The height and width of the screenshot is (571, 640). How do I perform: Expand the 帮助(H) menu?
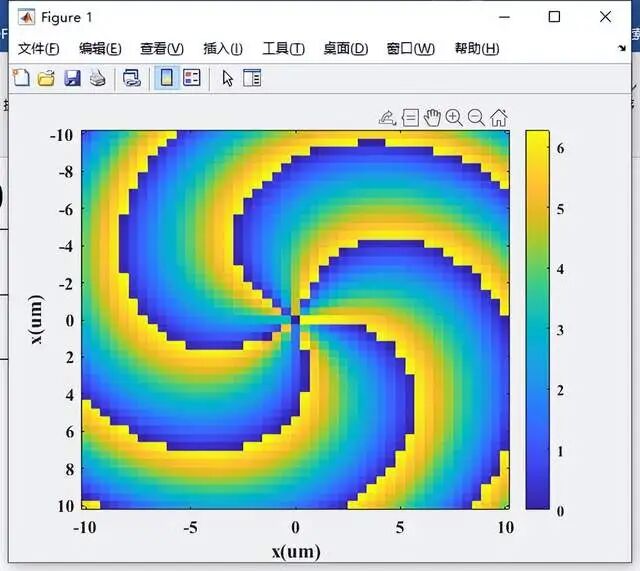point(476,49)
